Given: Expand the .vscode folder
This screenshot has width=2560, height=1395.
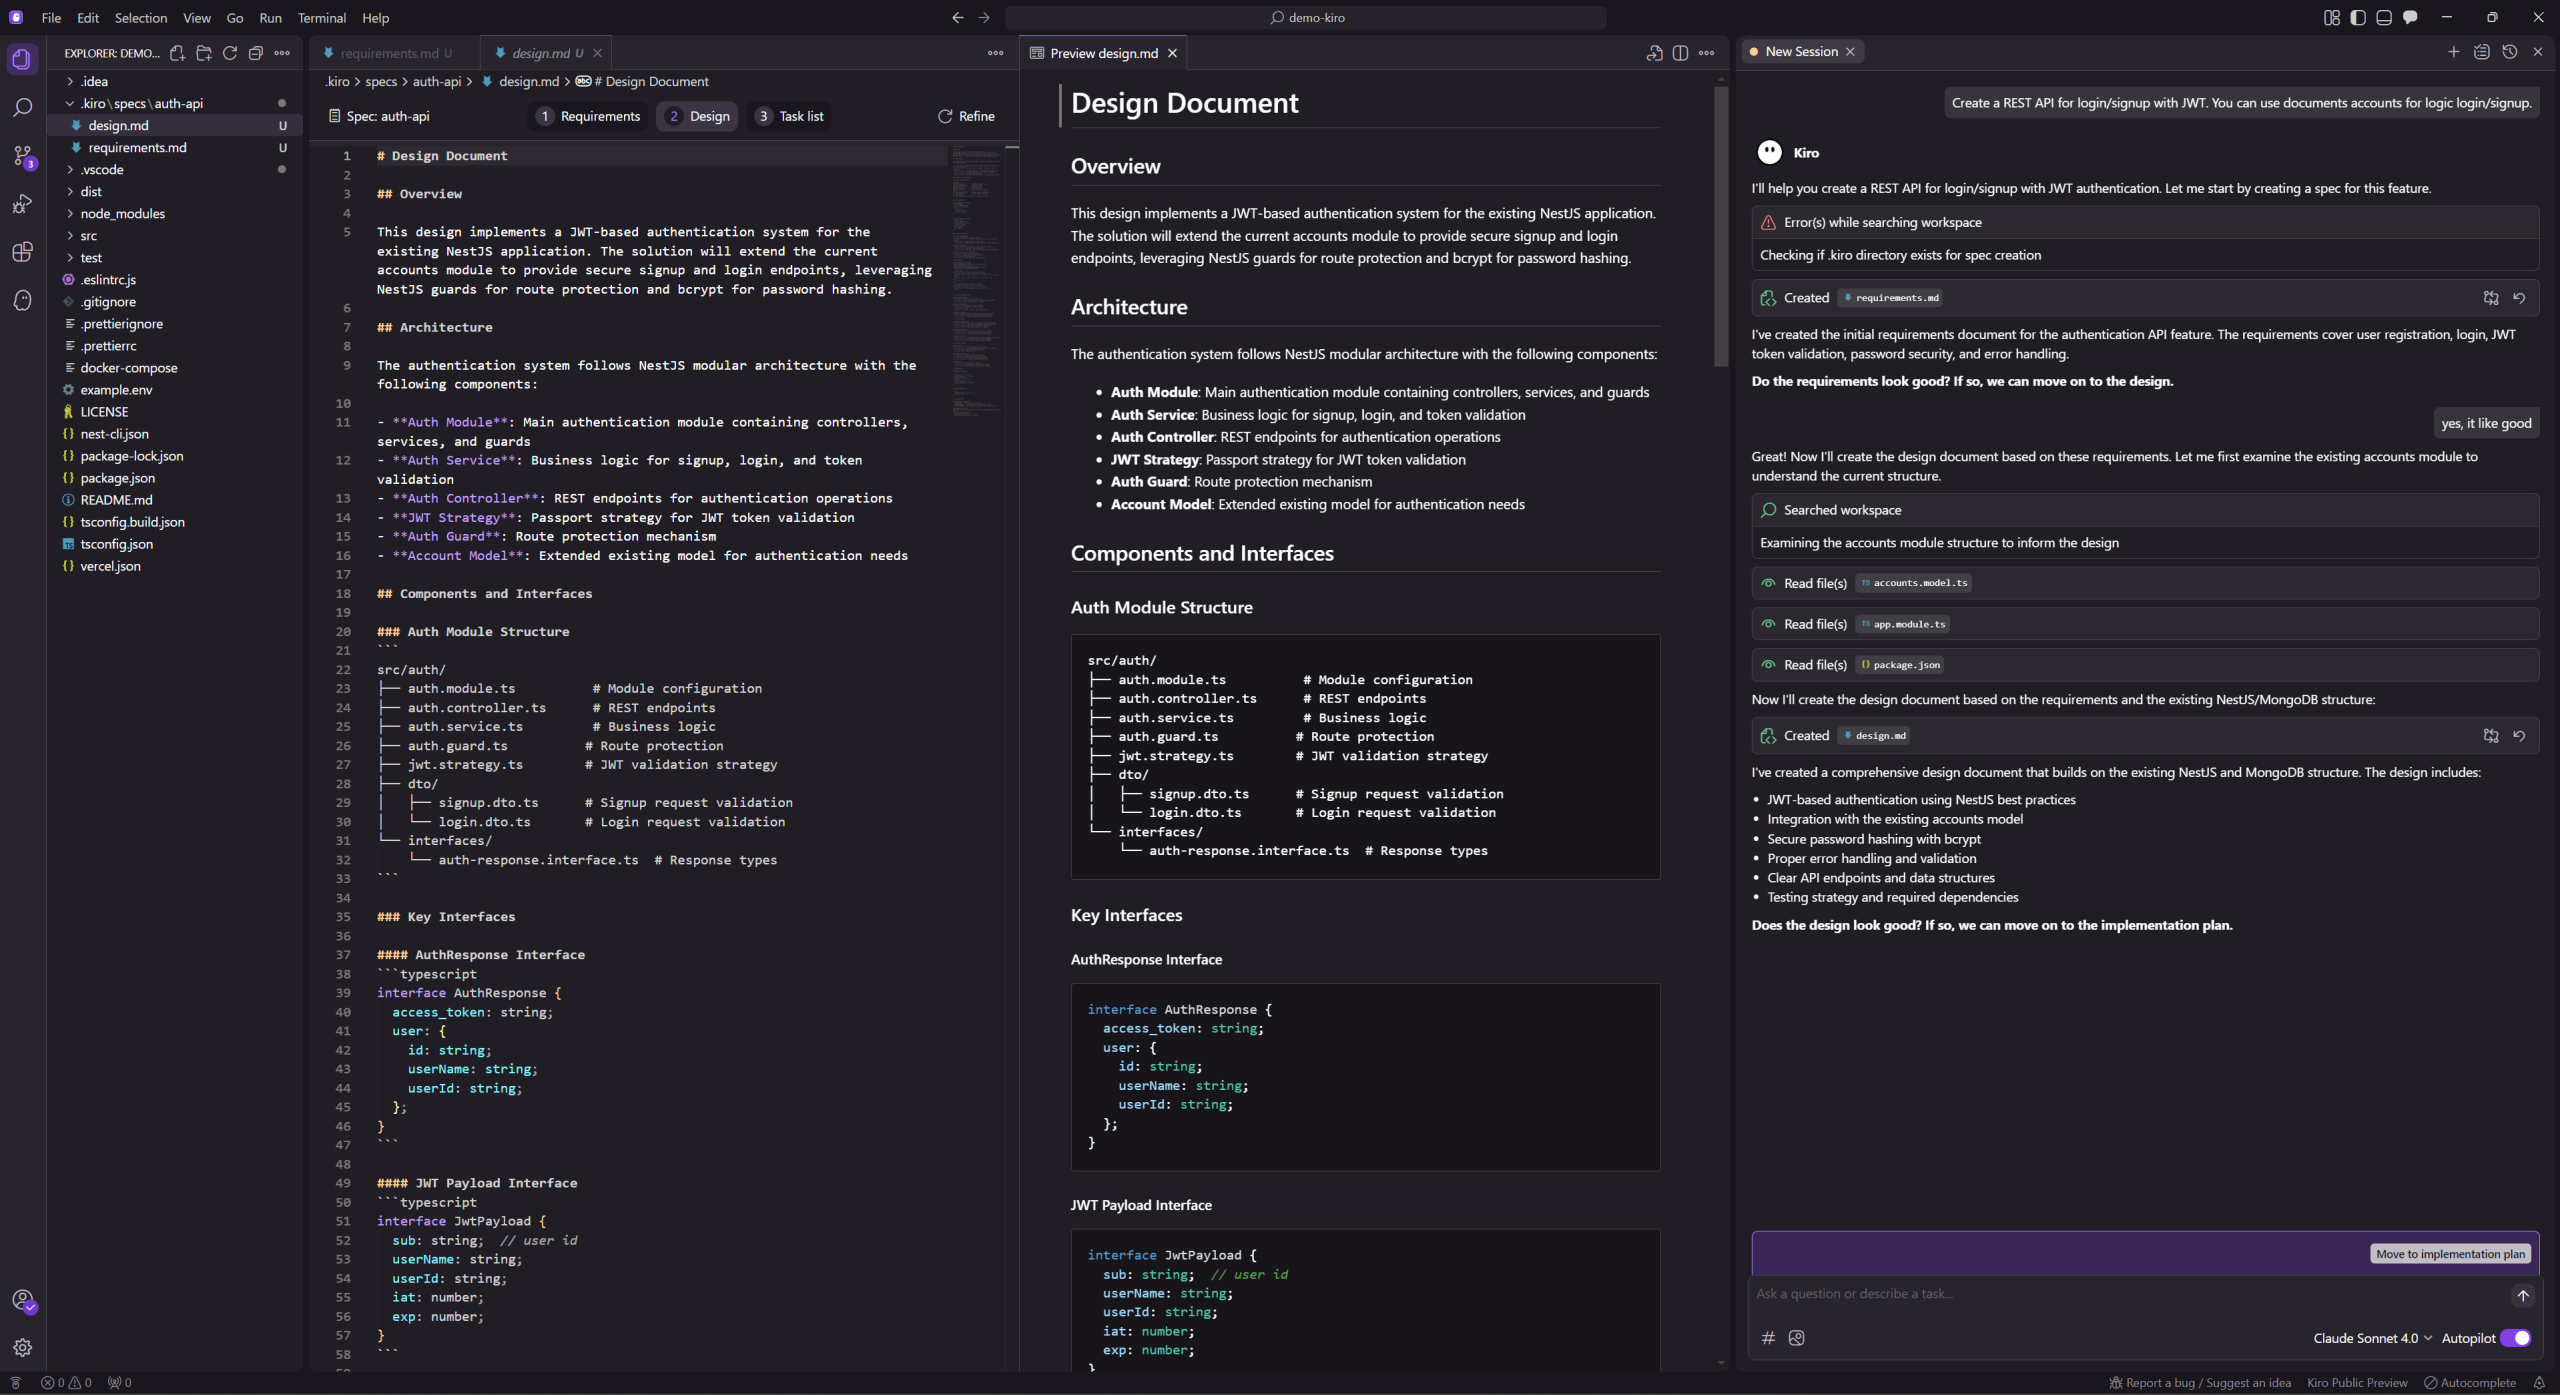Looking at the screenshot, I should [x=174, y=170].
